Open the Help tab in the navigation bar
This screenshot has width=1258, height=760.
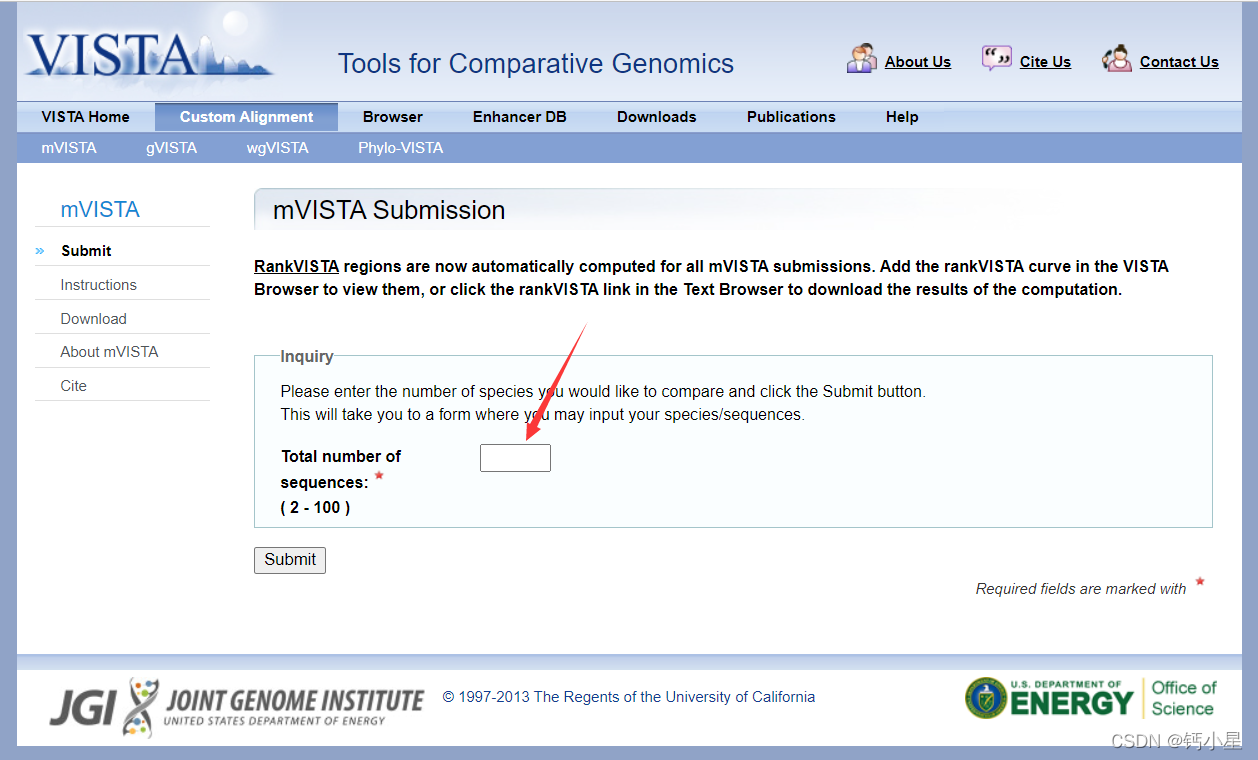pos(901,117)
